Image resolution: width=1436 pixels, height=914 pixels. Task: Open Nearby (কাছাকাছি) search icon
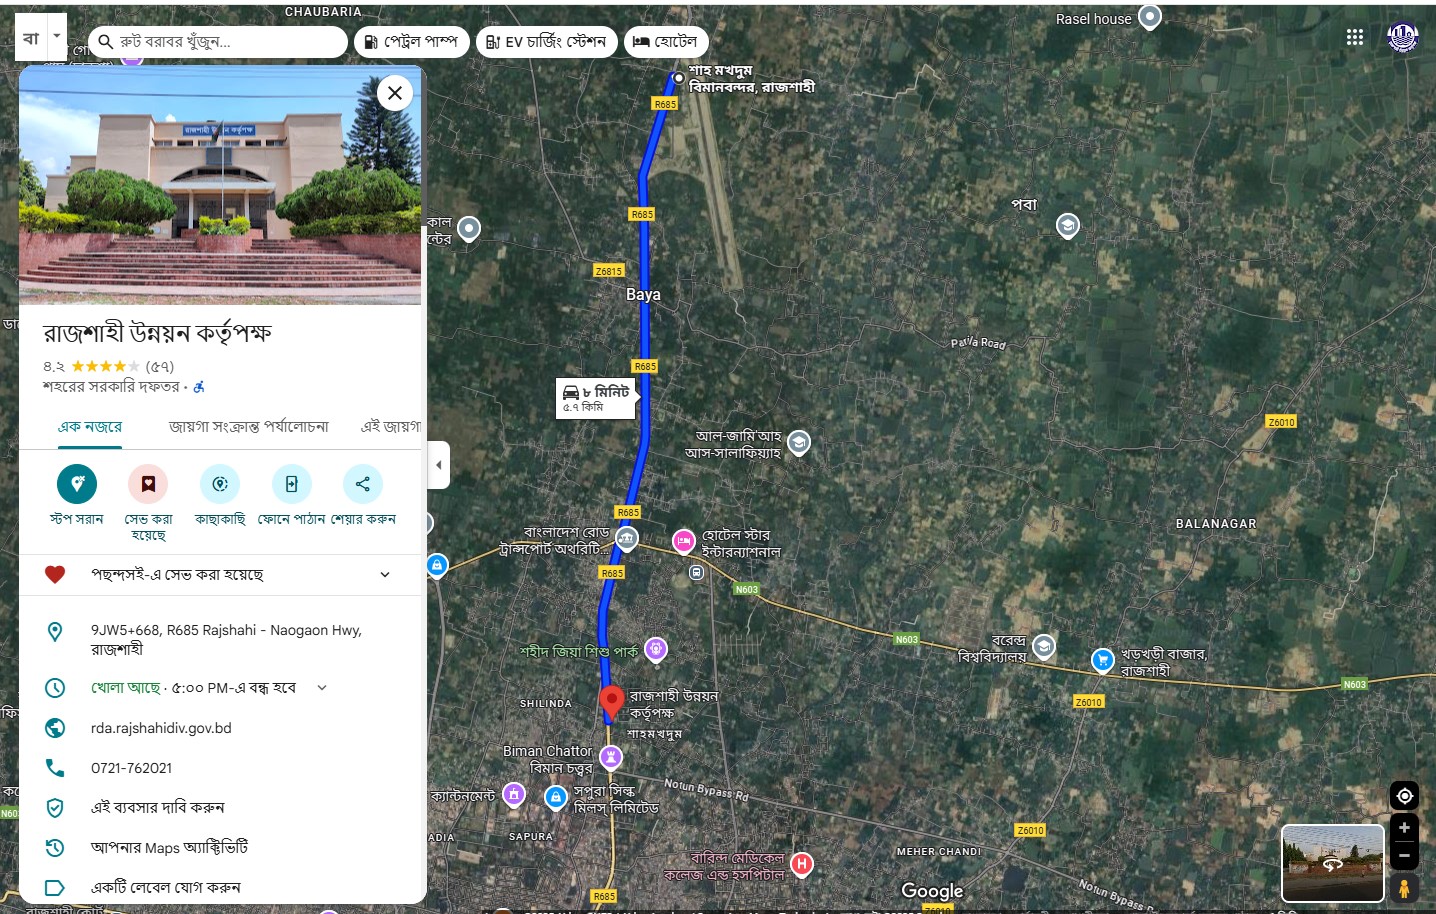tap(220, 484)
